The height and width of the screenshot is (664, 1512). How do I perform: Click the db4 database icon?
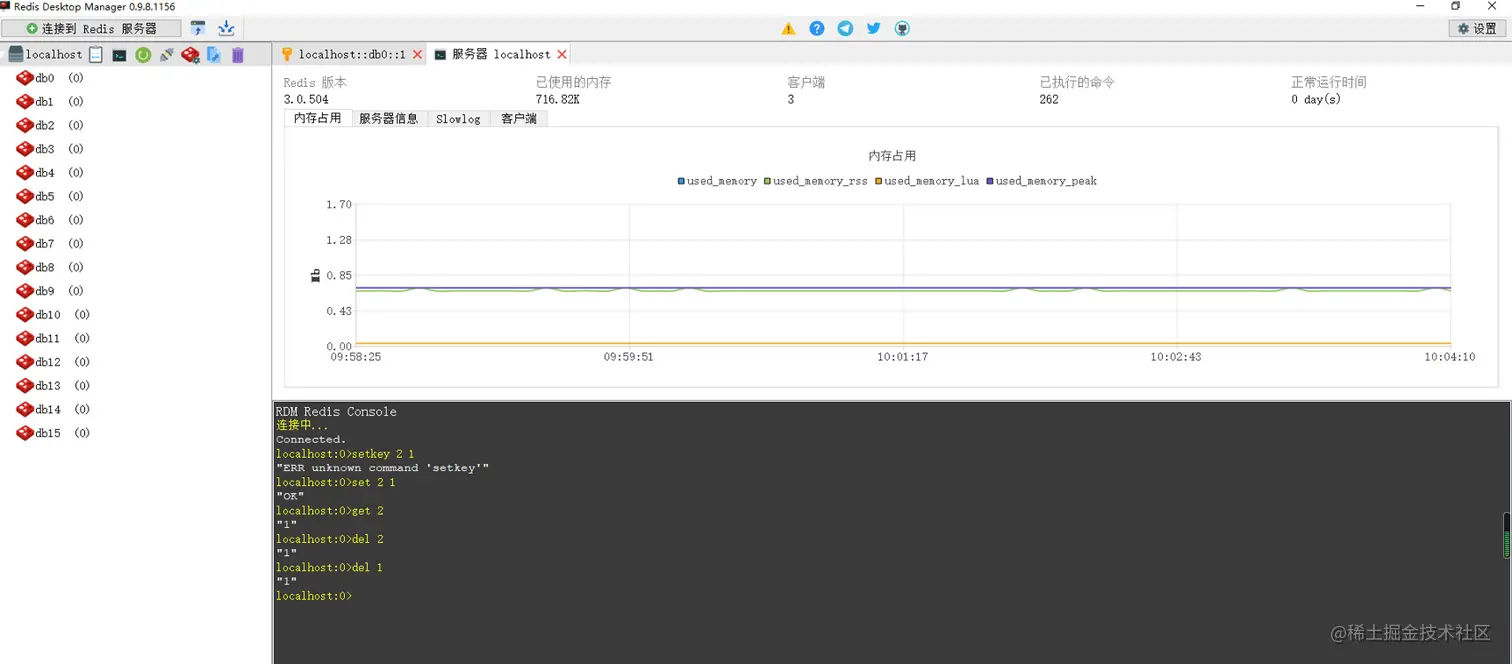(x=25, y=173)
